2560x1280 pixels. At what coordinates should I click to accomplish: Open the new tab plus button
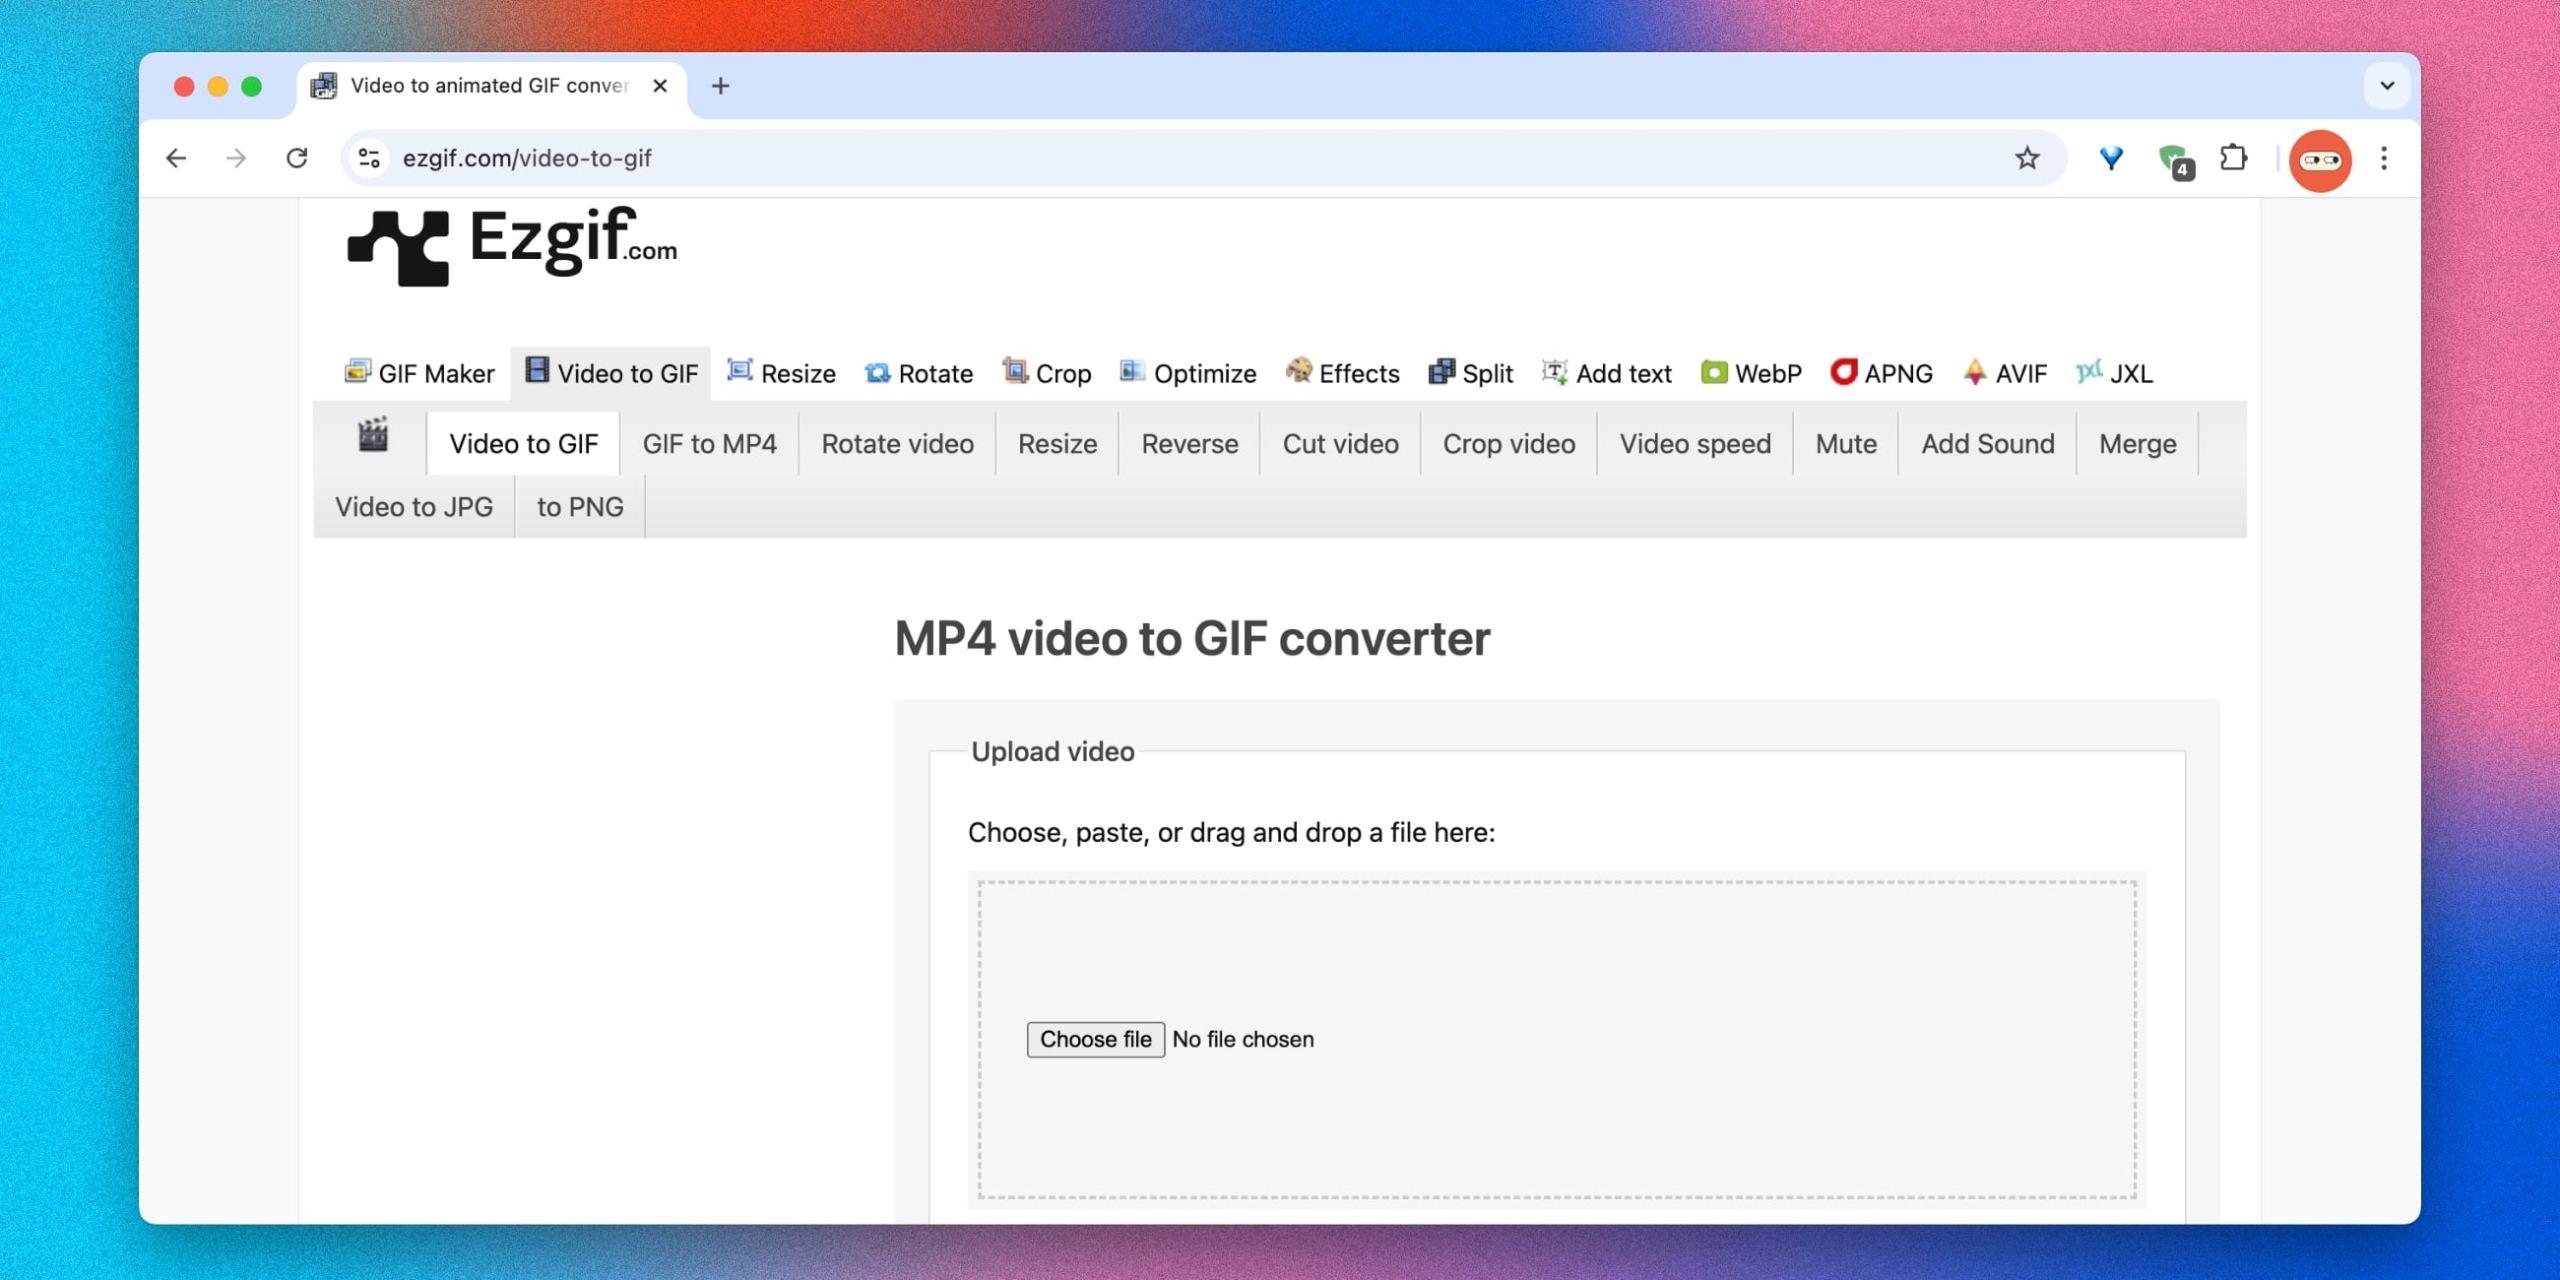720,86
